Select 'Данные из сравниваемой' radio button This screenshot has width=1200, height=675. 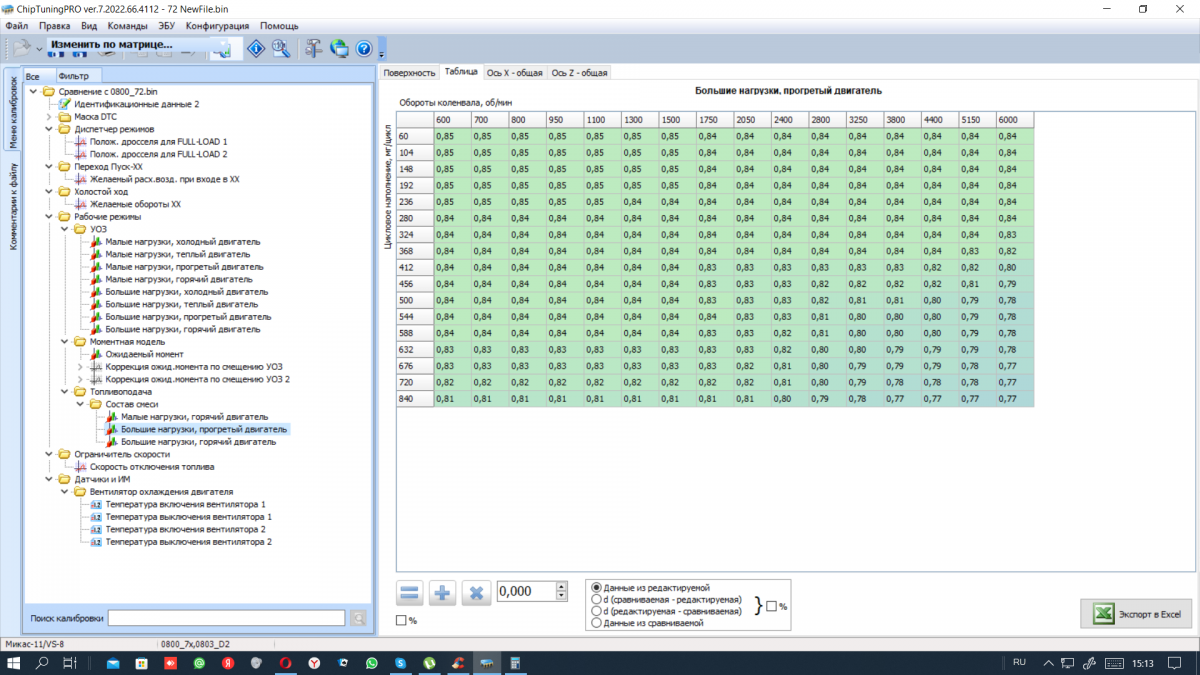click(x=597, y=622)
